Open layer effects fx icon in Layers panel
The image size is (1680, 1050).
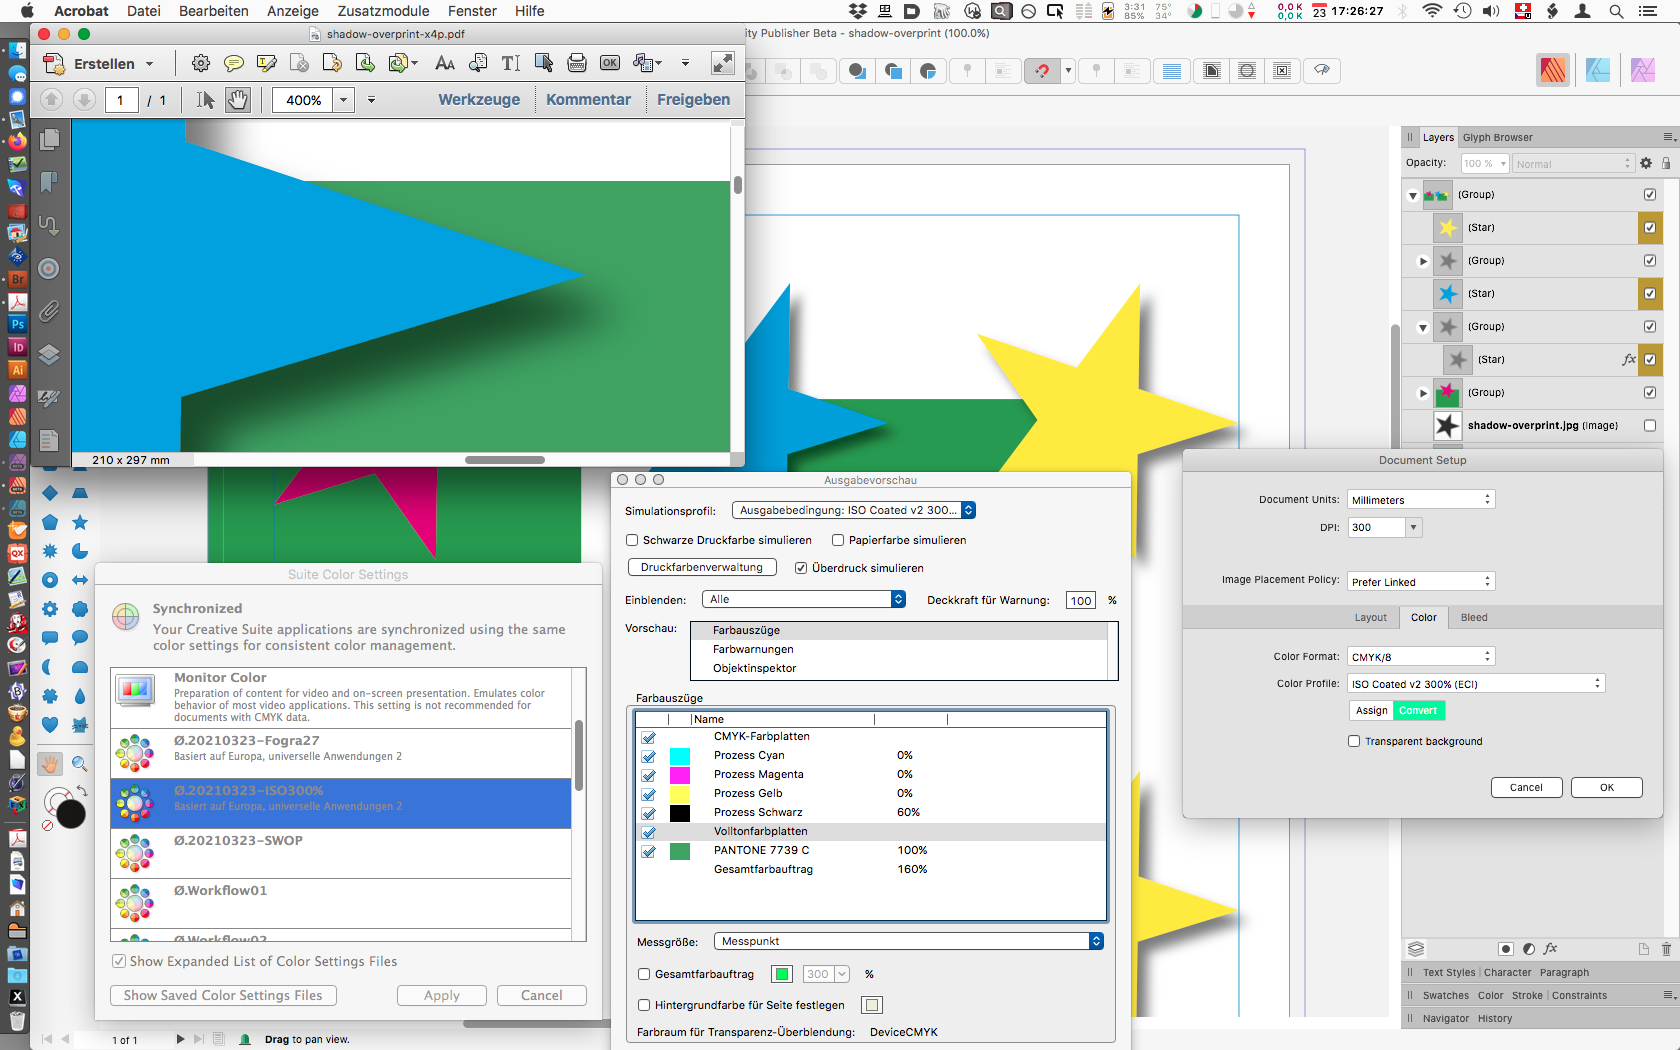point(1551,948)
